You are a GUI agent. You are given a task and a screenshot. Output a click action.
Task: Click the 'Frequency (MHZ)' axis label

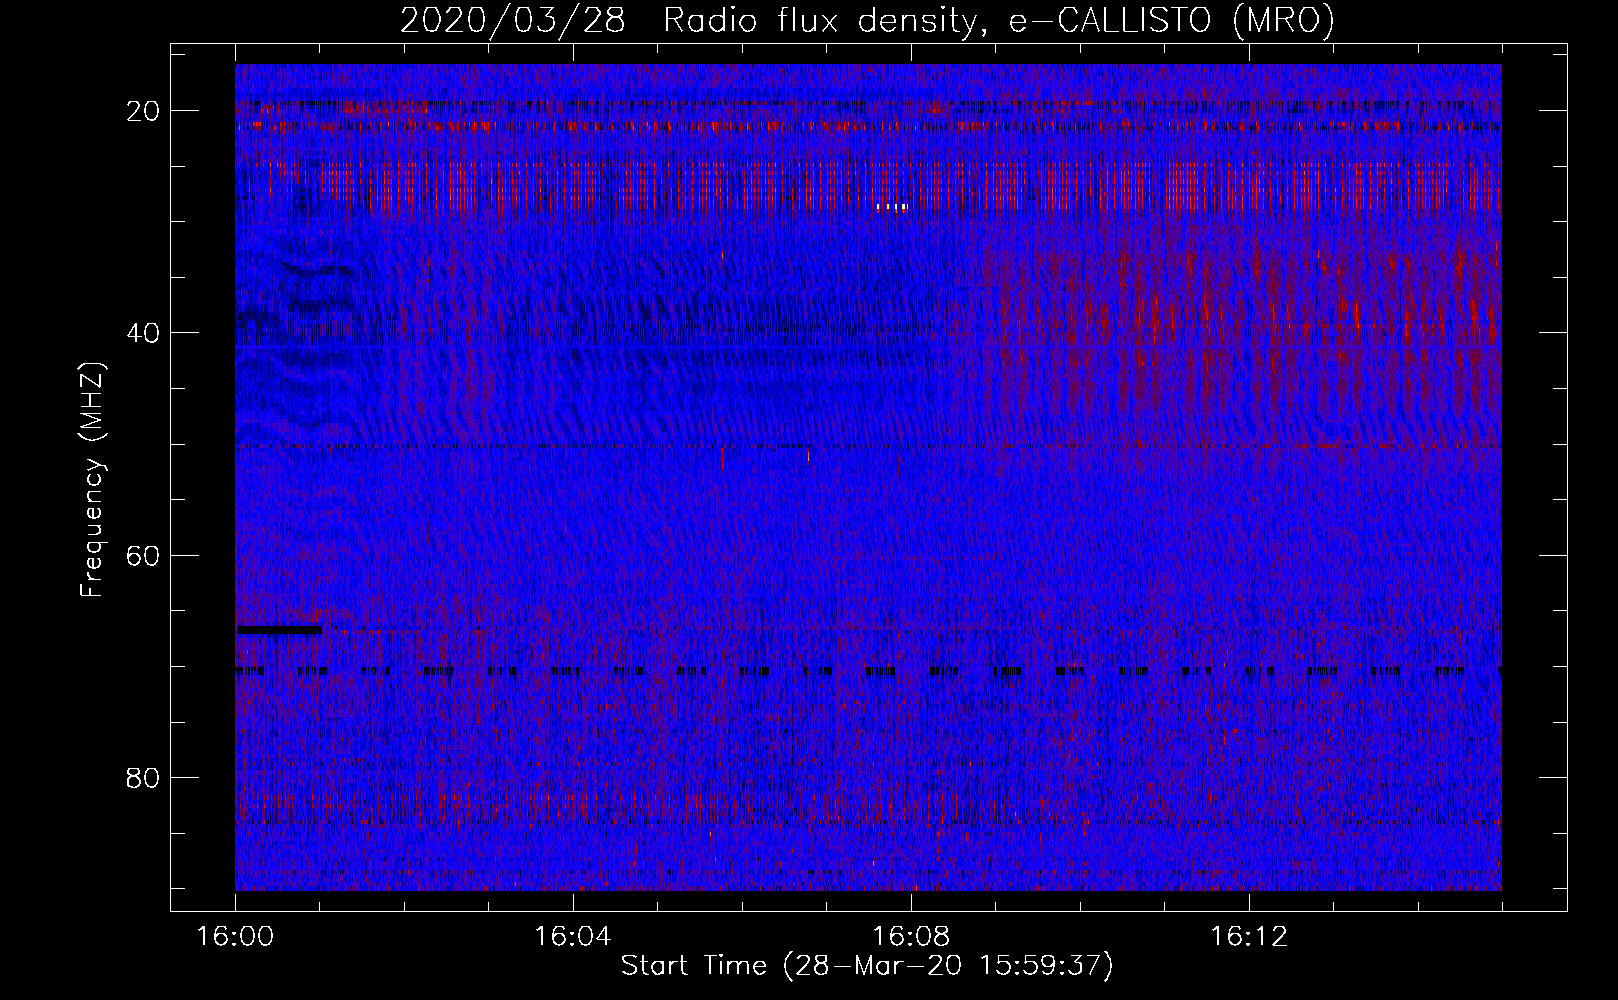coord(92,479)
